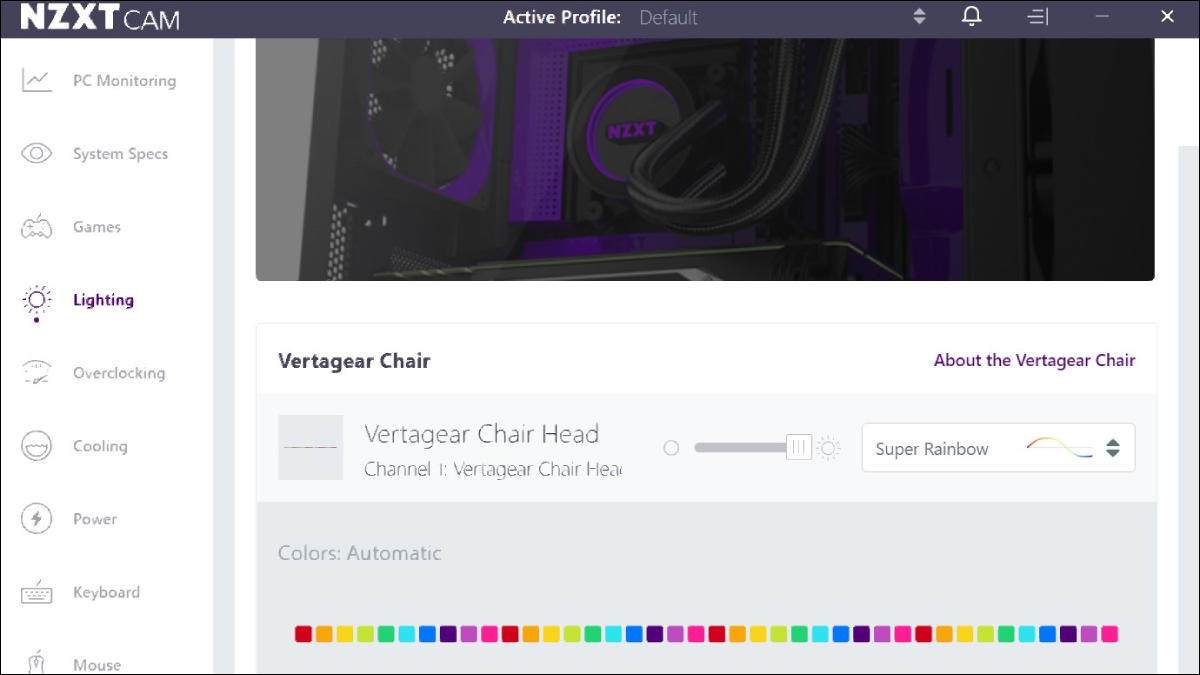The image size is (1200, 675).
Task: Click the brightness slider handle
Action: 799,448
